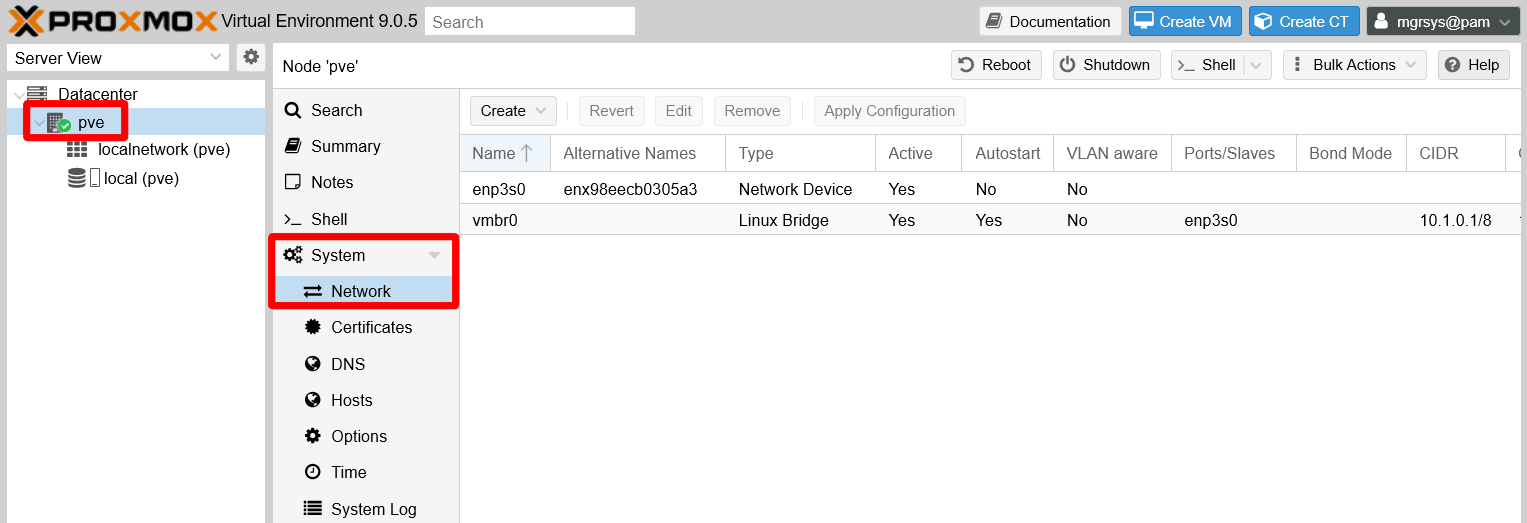Image resolution: width=1527 pixels, height=523 pixels.
Task: Click the Shell prompt icon in node menu
Action: pos(293,219)
